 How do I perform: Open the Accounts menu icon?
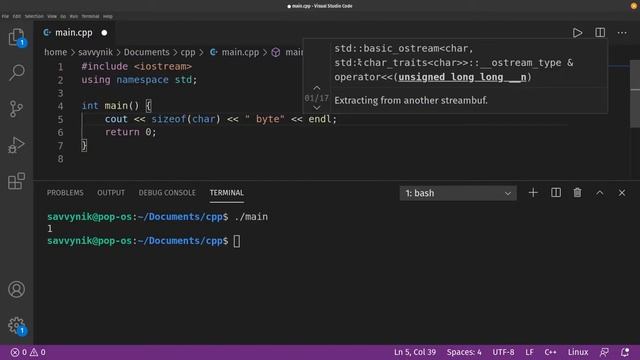click(x=16, y=289)
